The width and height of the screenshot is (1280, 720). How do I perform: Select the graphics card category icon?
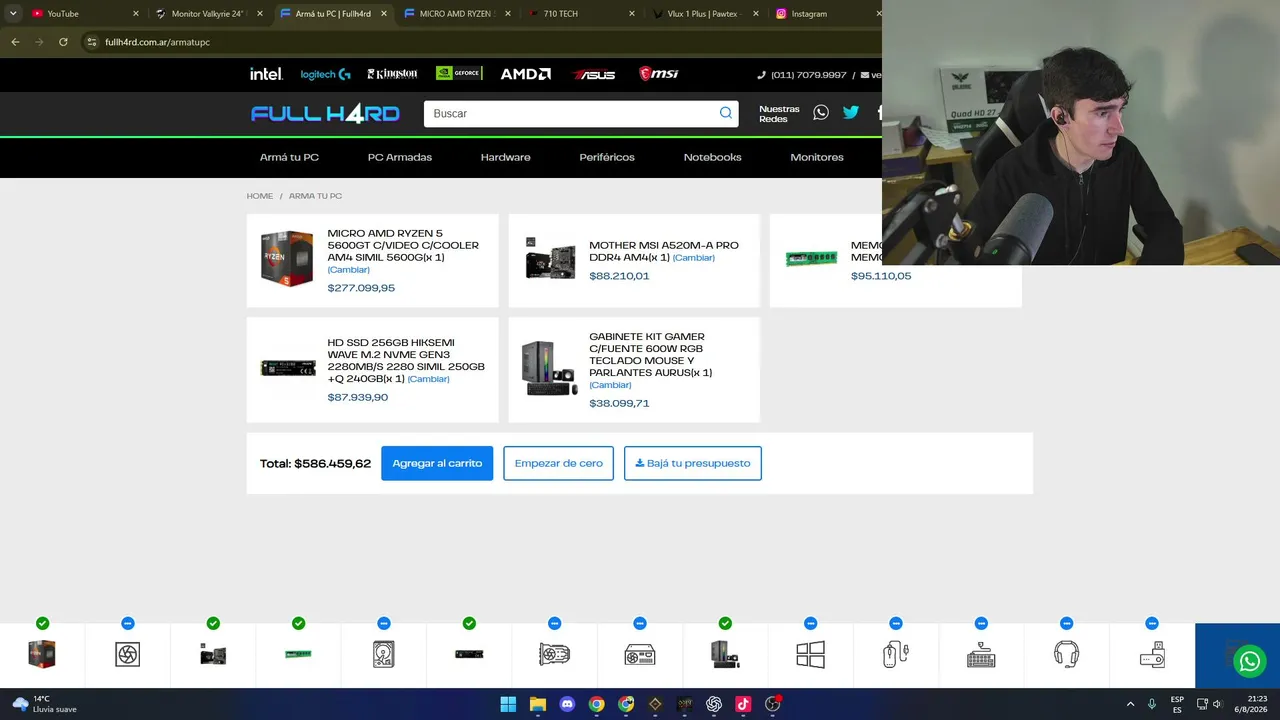click(554, 654)
